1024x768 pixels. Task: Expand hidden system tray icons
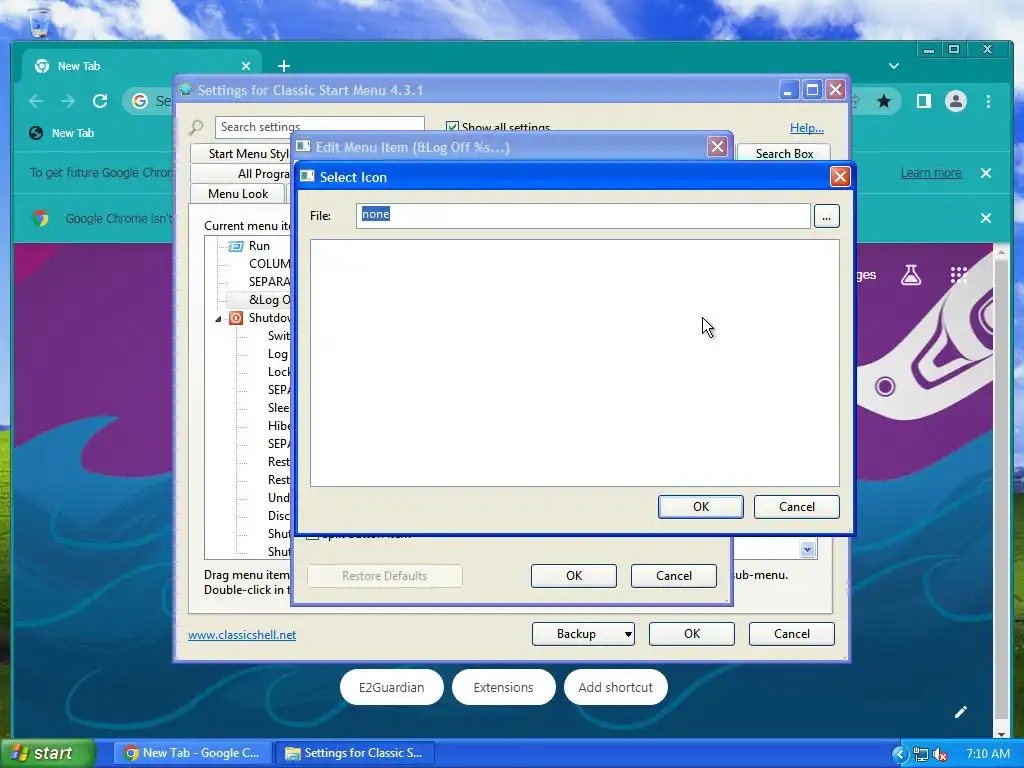point(899,754)
